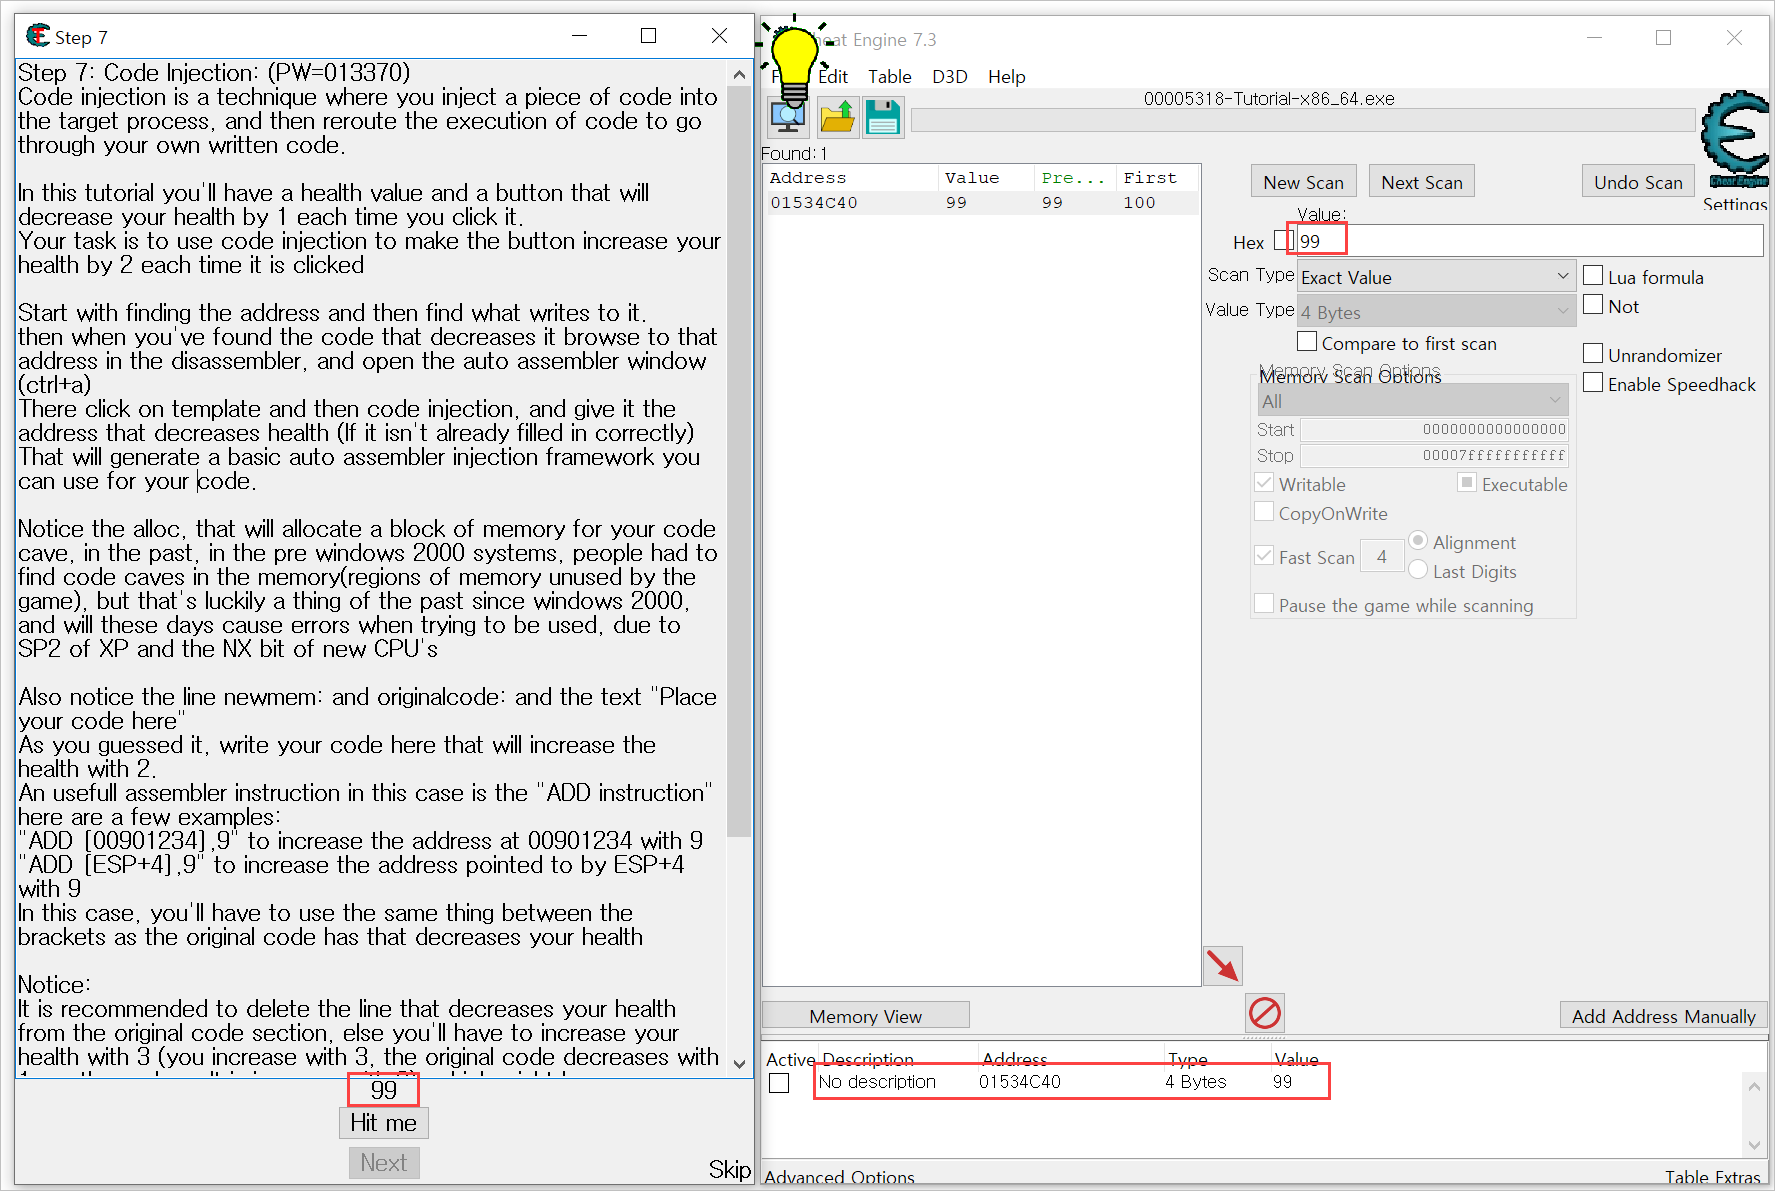The height and width of the screenshot is (1191, 1775).
Task: Open the Table menu
Action: tap(890, 76)
